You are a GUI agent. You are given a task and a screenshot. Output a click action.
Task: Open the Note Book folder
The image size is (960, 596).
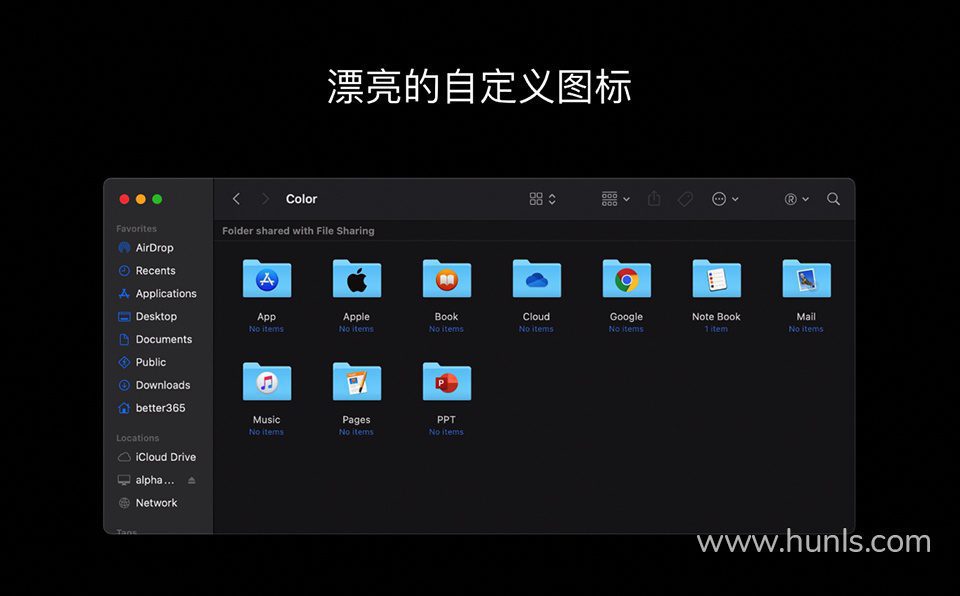click(717, 279)
